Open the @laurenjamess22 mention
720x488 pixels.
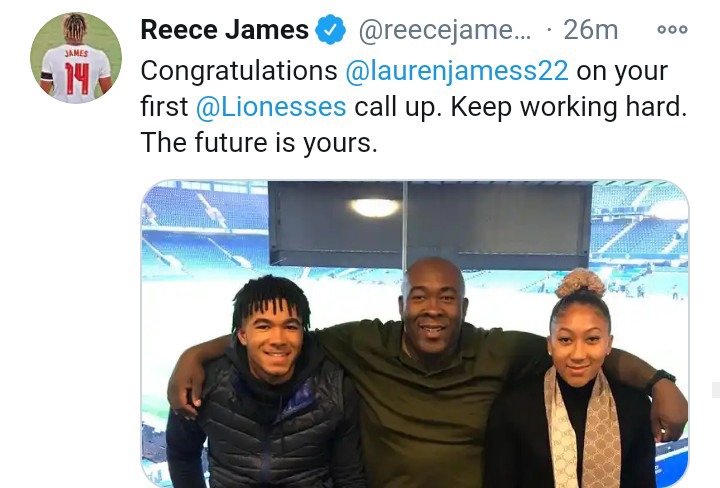tap(457, 71)
